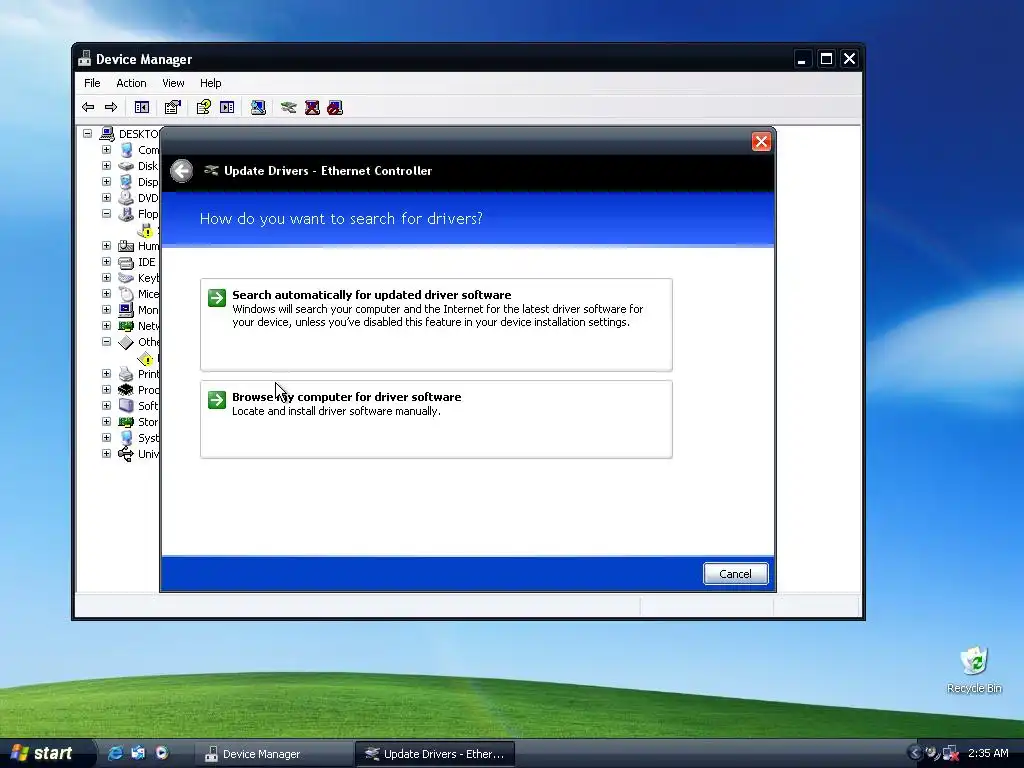1024x768 pixels.
Task: Open Properties from the Device Manager toolbar
Action: [172, 107]
